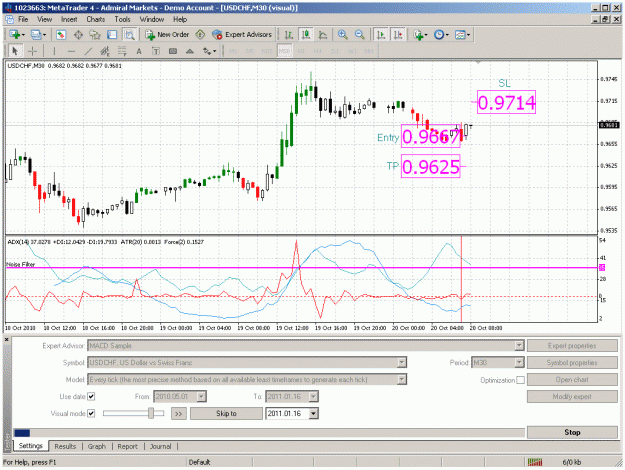The height and width of the screenshot is (470, 625).
Task: Toggle the Use date checkbox
Action: 91,397
